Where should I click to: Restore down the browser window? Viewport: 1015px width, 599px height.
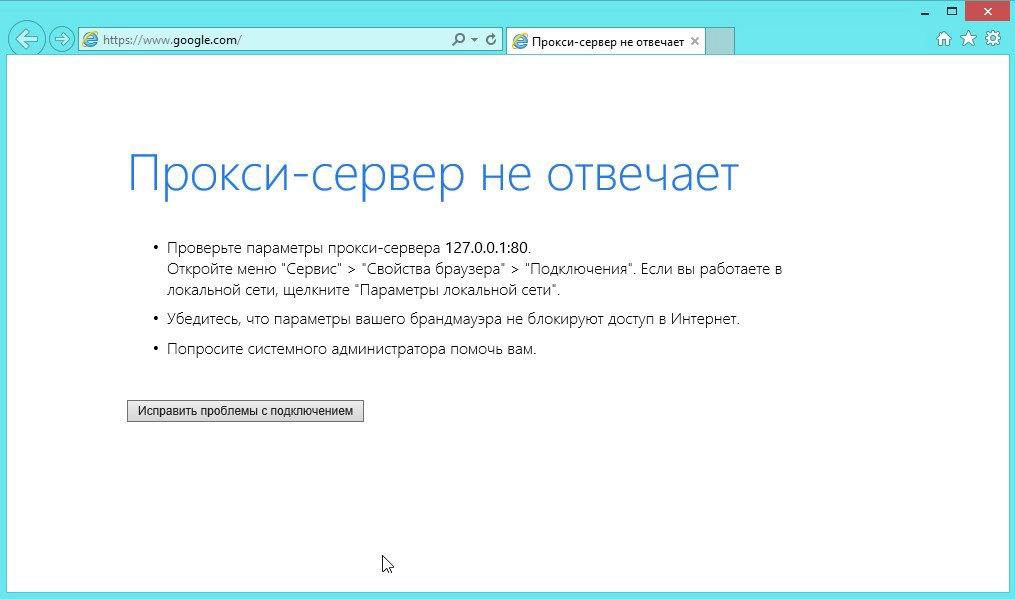click(952, 11)
